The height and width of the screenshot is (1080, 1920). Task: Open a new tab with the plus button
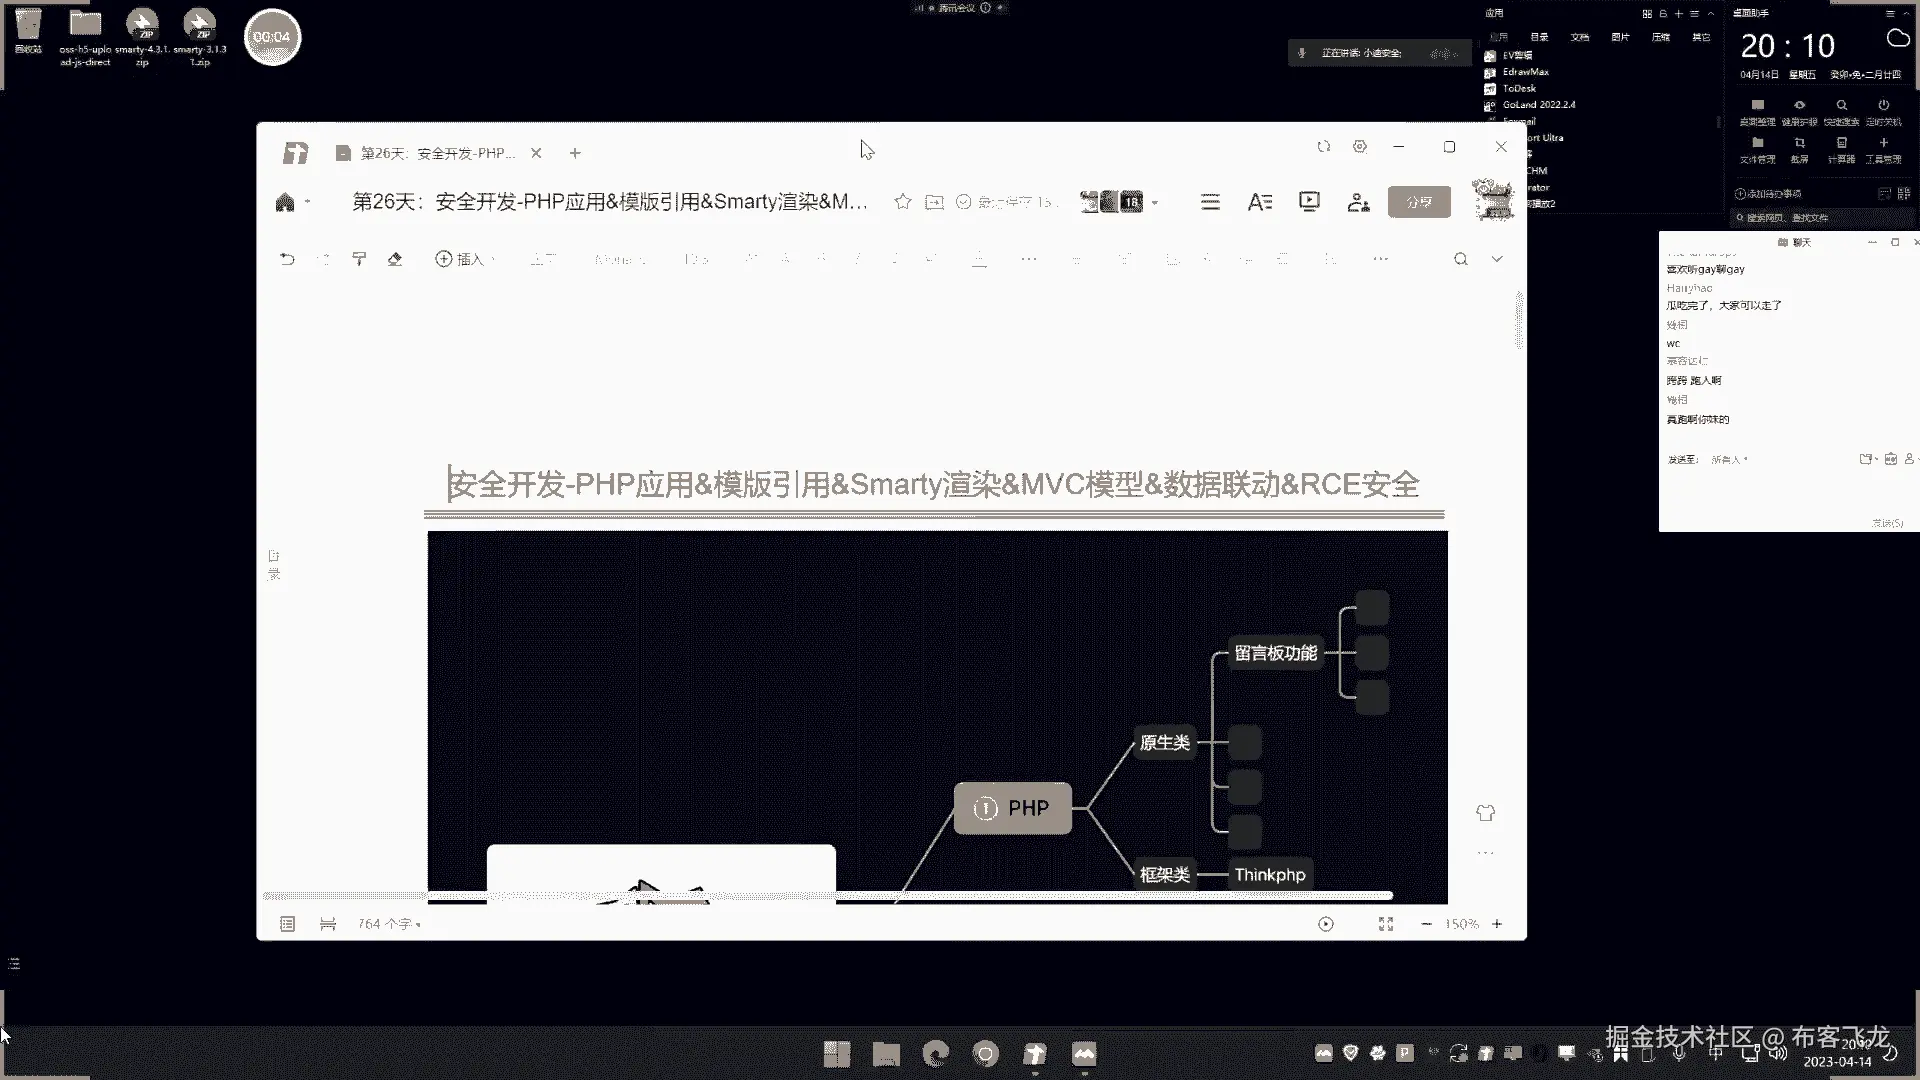(575, 153)
